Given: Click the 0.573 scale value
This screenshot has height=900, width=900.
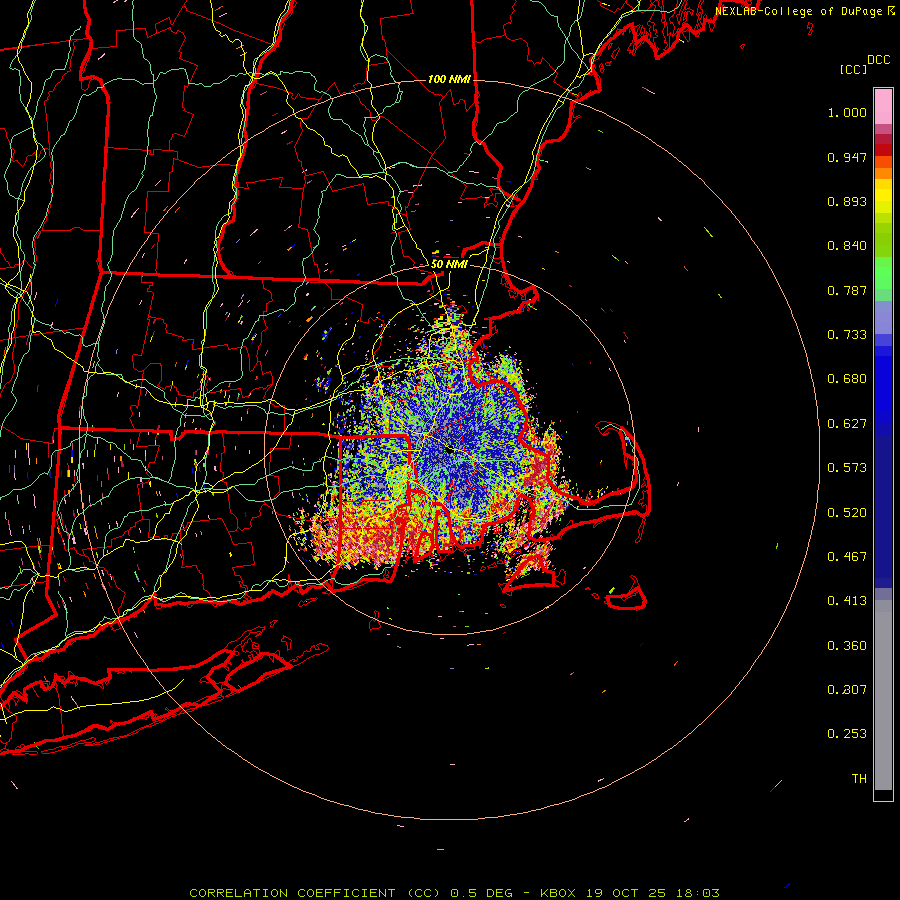Looking at the screenshot, I should pyautogui.click(x=847, y=468).
